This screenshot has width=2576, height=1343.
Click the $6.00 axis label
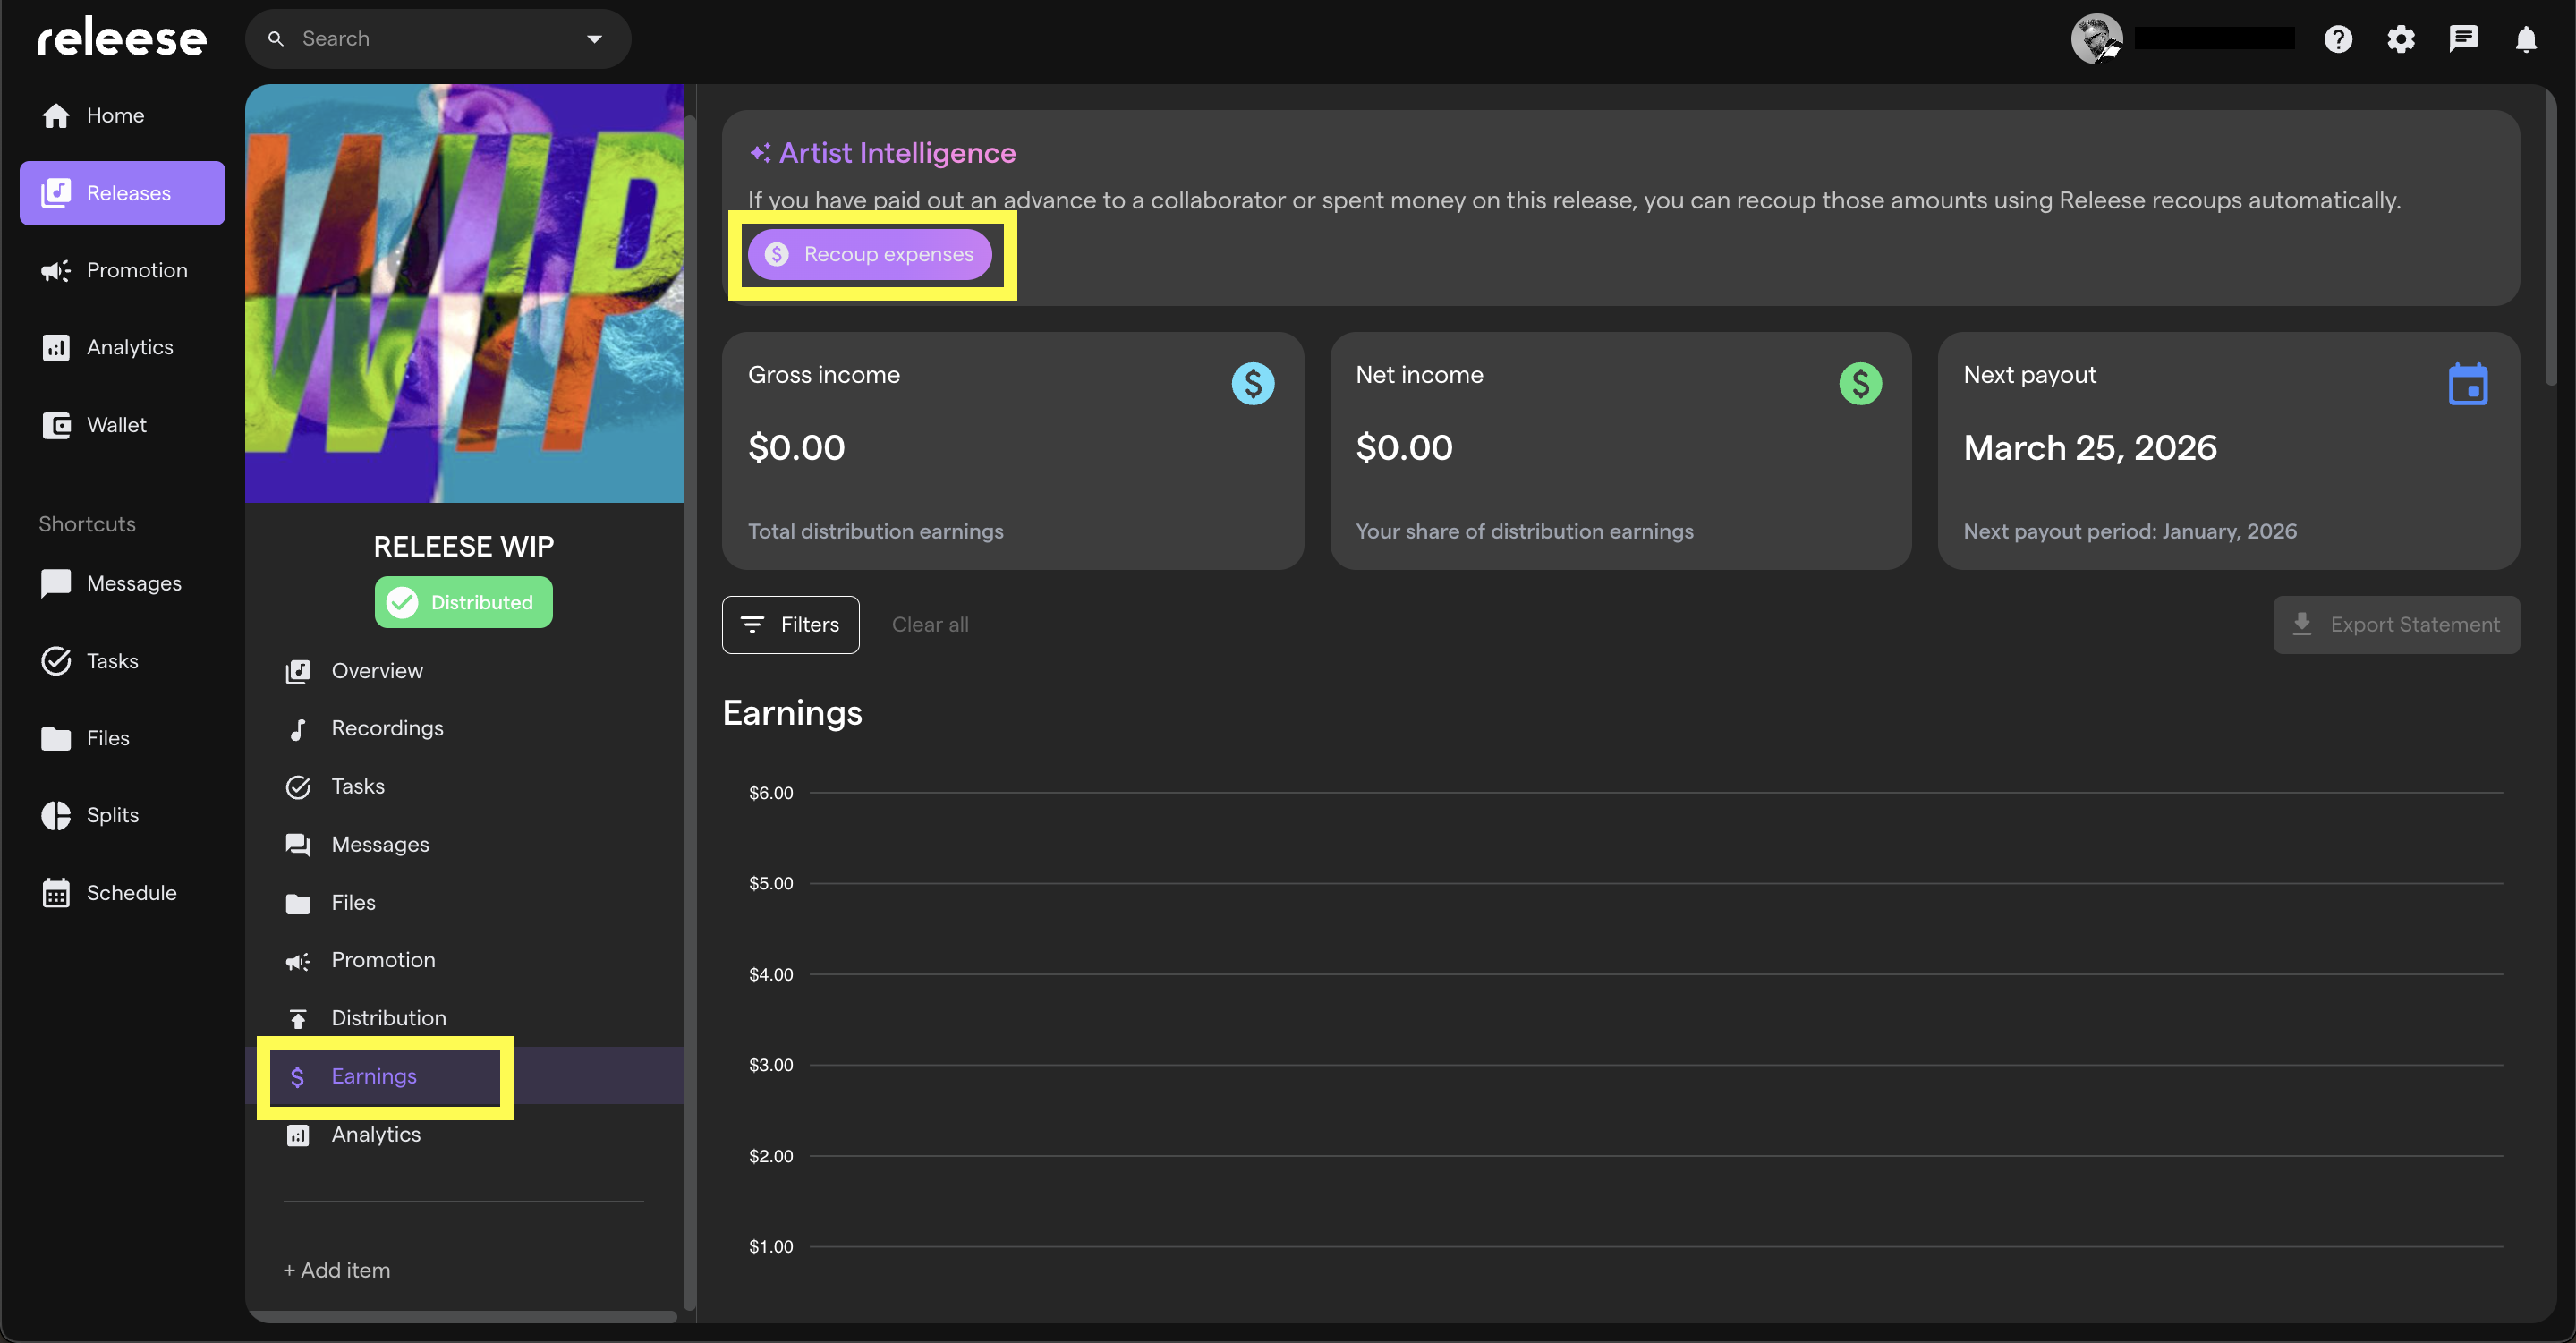click(771, 793)
